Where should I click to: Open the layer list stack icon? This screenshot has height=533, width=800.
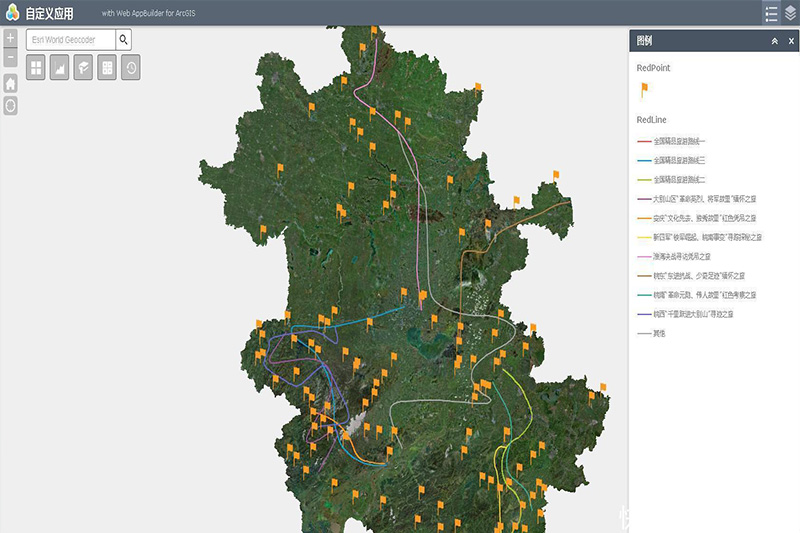tap(790, 13)
